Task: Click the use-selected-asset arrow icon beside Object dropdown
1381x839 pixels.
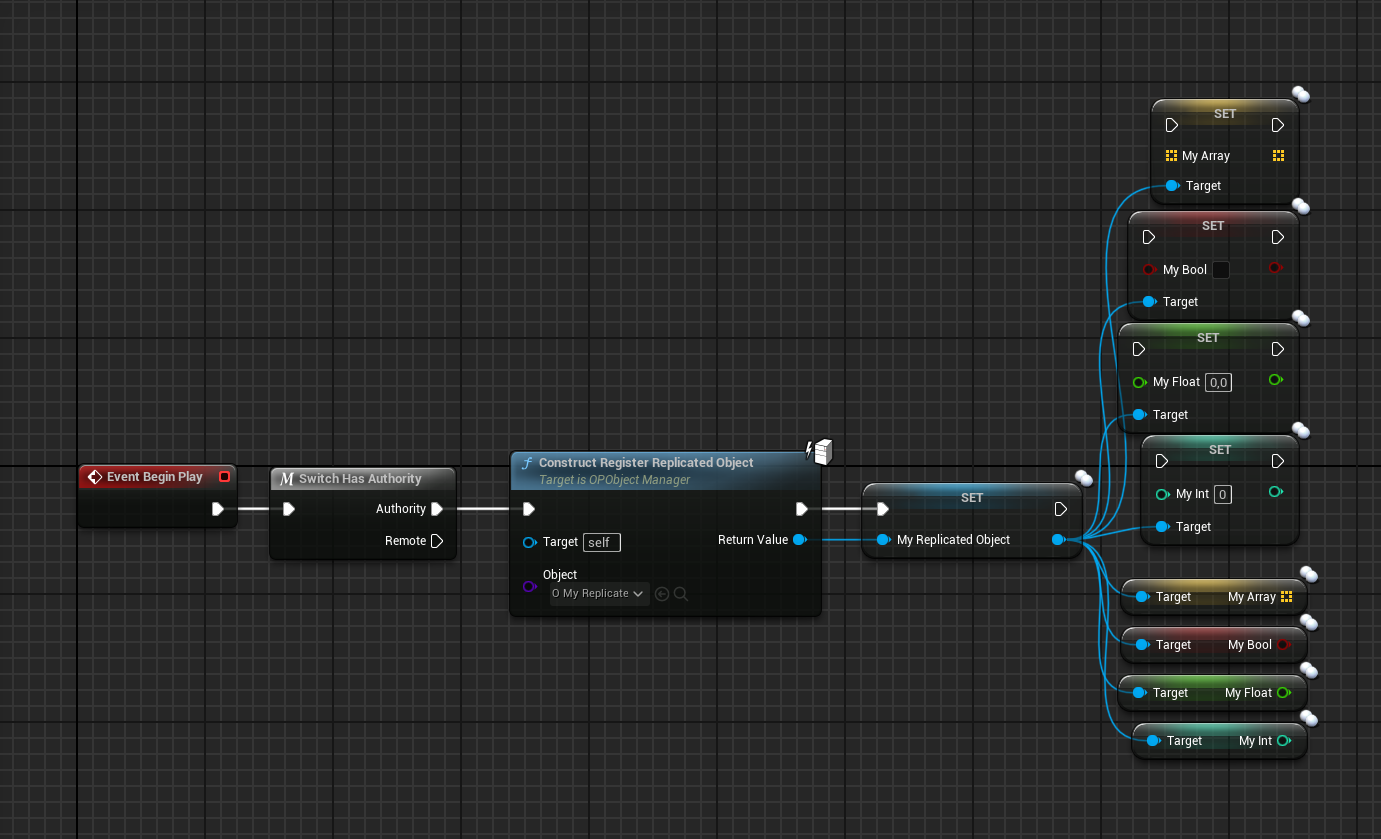Action: point(661,594)
